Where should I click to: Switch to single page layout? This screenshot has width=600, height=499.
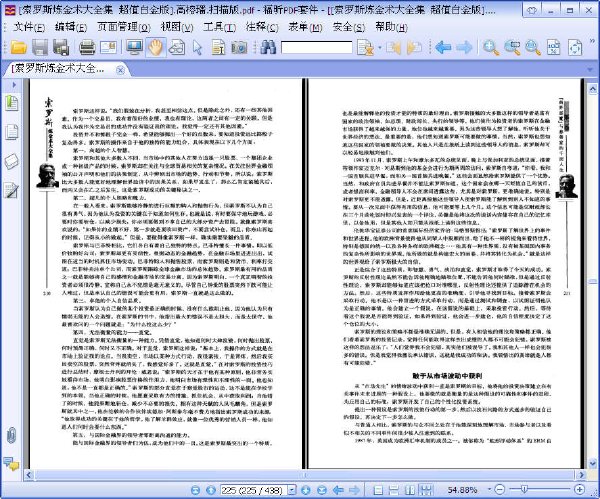378,490
